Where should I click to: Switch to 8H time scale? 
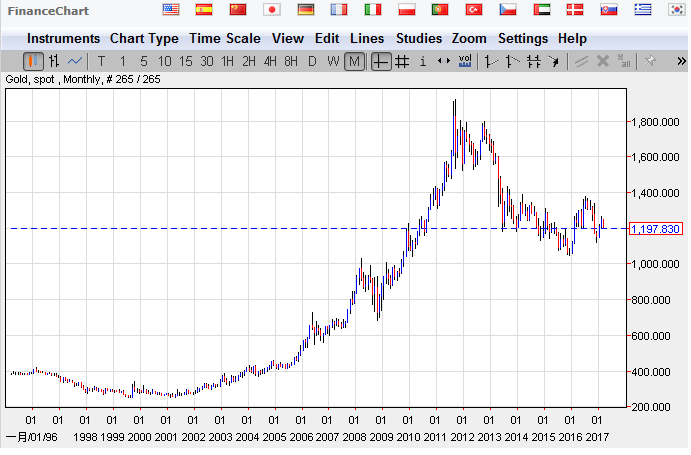pos(291,61)
